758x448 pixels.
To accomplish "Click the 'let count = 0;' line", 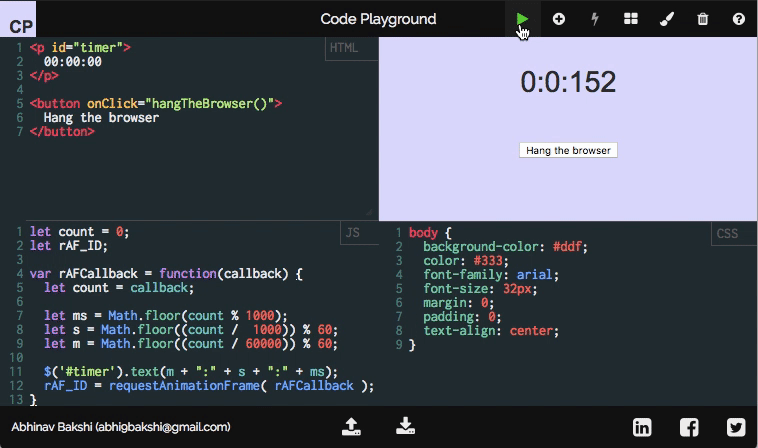I will point(79,232).
